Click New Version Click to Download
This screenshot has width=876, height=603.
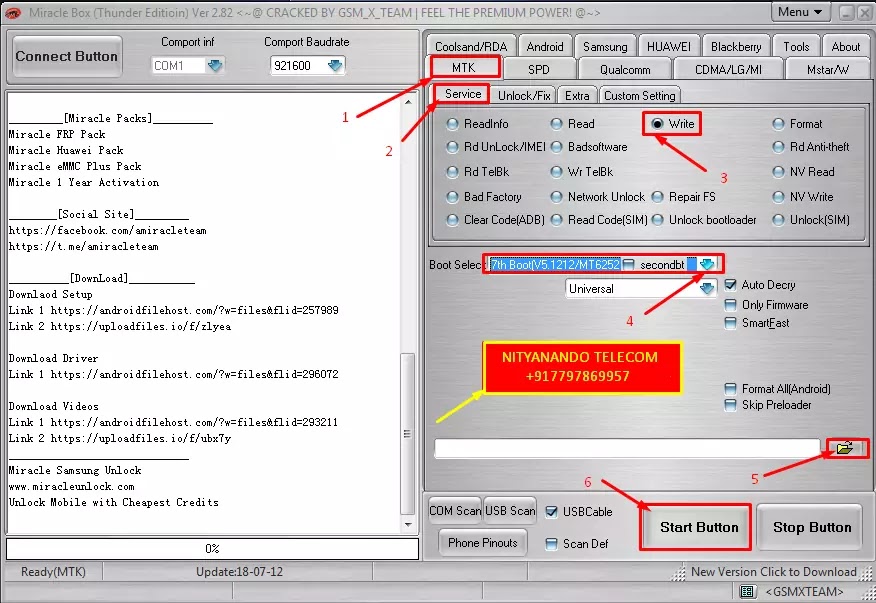point(774,572)
